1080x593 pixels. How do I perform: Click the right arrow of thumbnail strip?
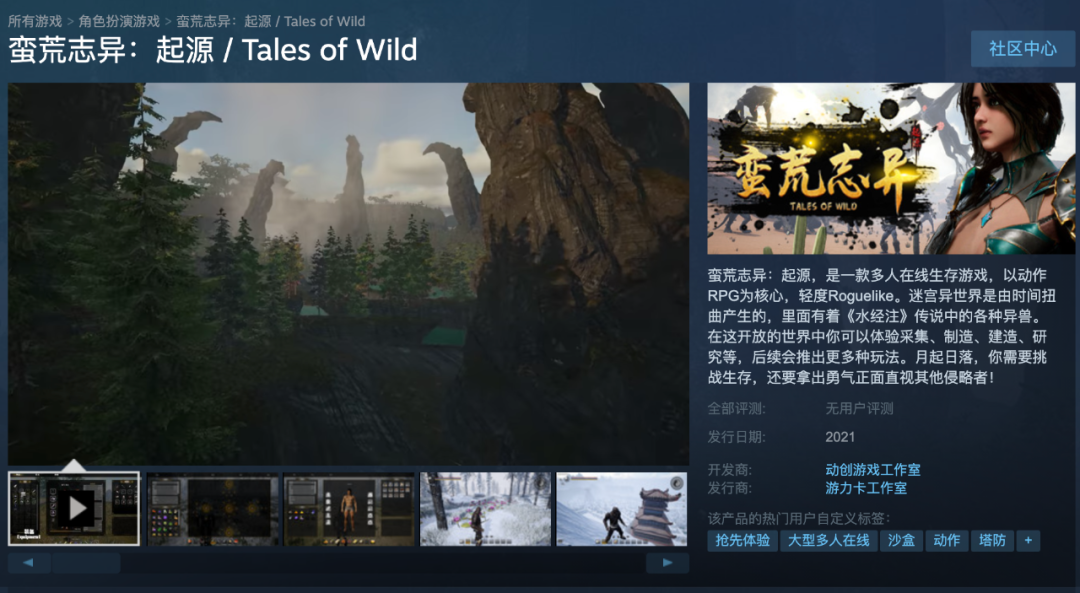pos(667,563)
